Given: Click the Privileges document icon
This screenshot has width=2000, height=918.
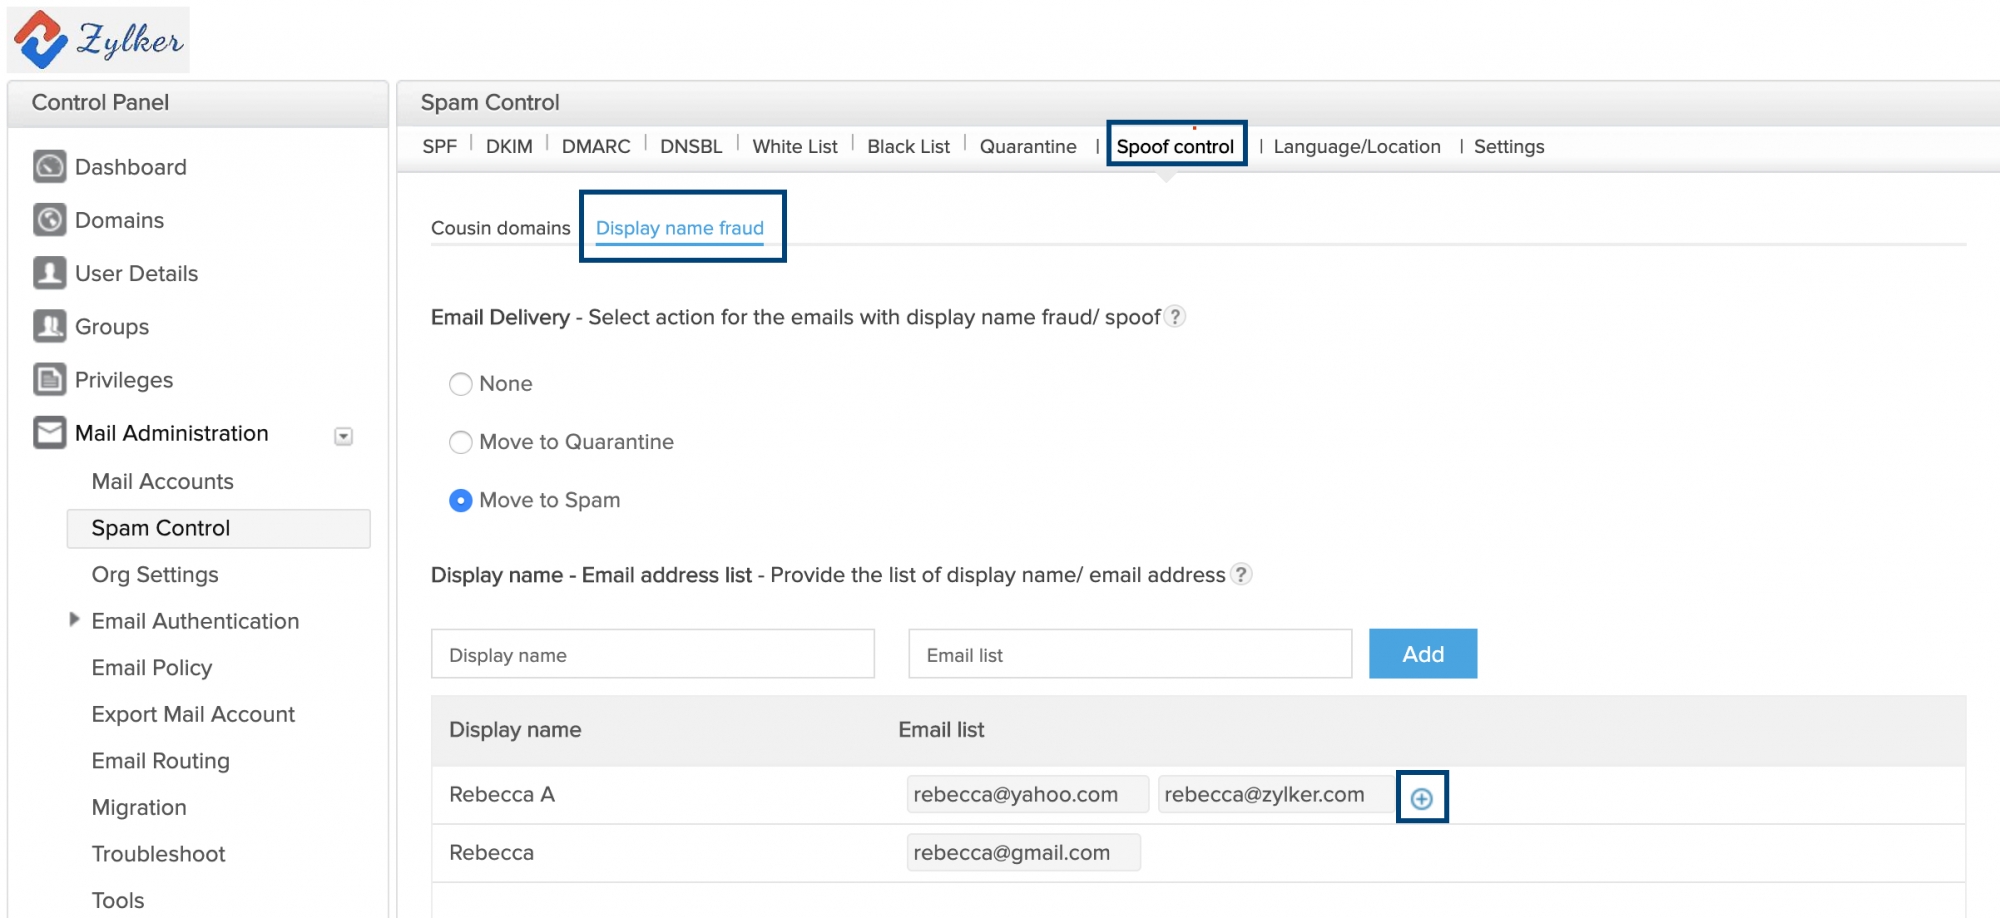Looking at the screenshot, I should 49,380.
